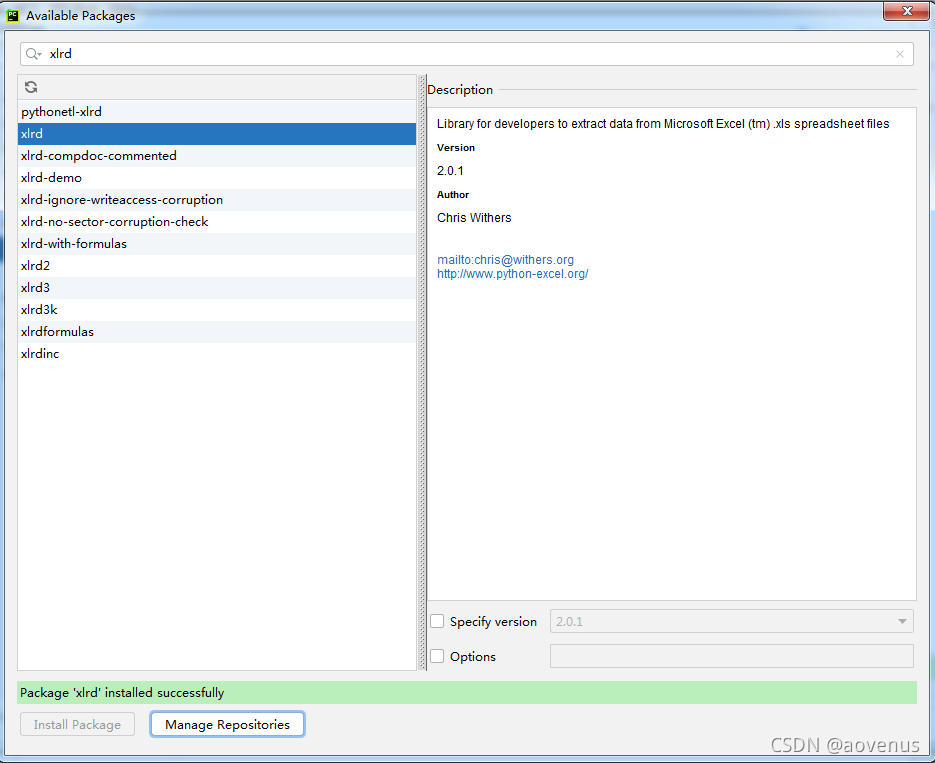Clear the search field with X icon

900,54
